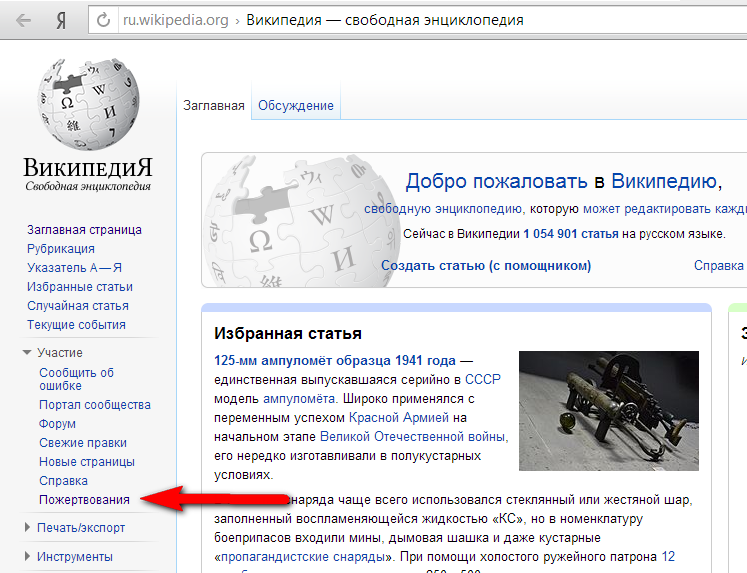Switch to the Обсуждение tab
The height and width of the screenshot is (573, 747).
(x=296, y=105)
